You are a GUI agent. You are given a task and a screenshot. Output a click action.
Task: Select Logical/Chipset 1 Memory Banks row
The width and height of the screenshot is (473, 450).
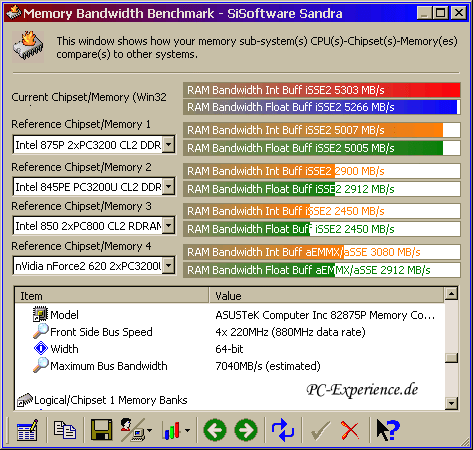click(111, 400)
